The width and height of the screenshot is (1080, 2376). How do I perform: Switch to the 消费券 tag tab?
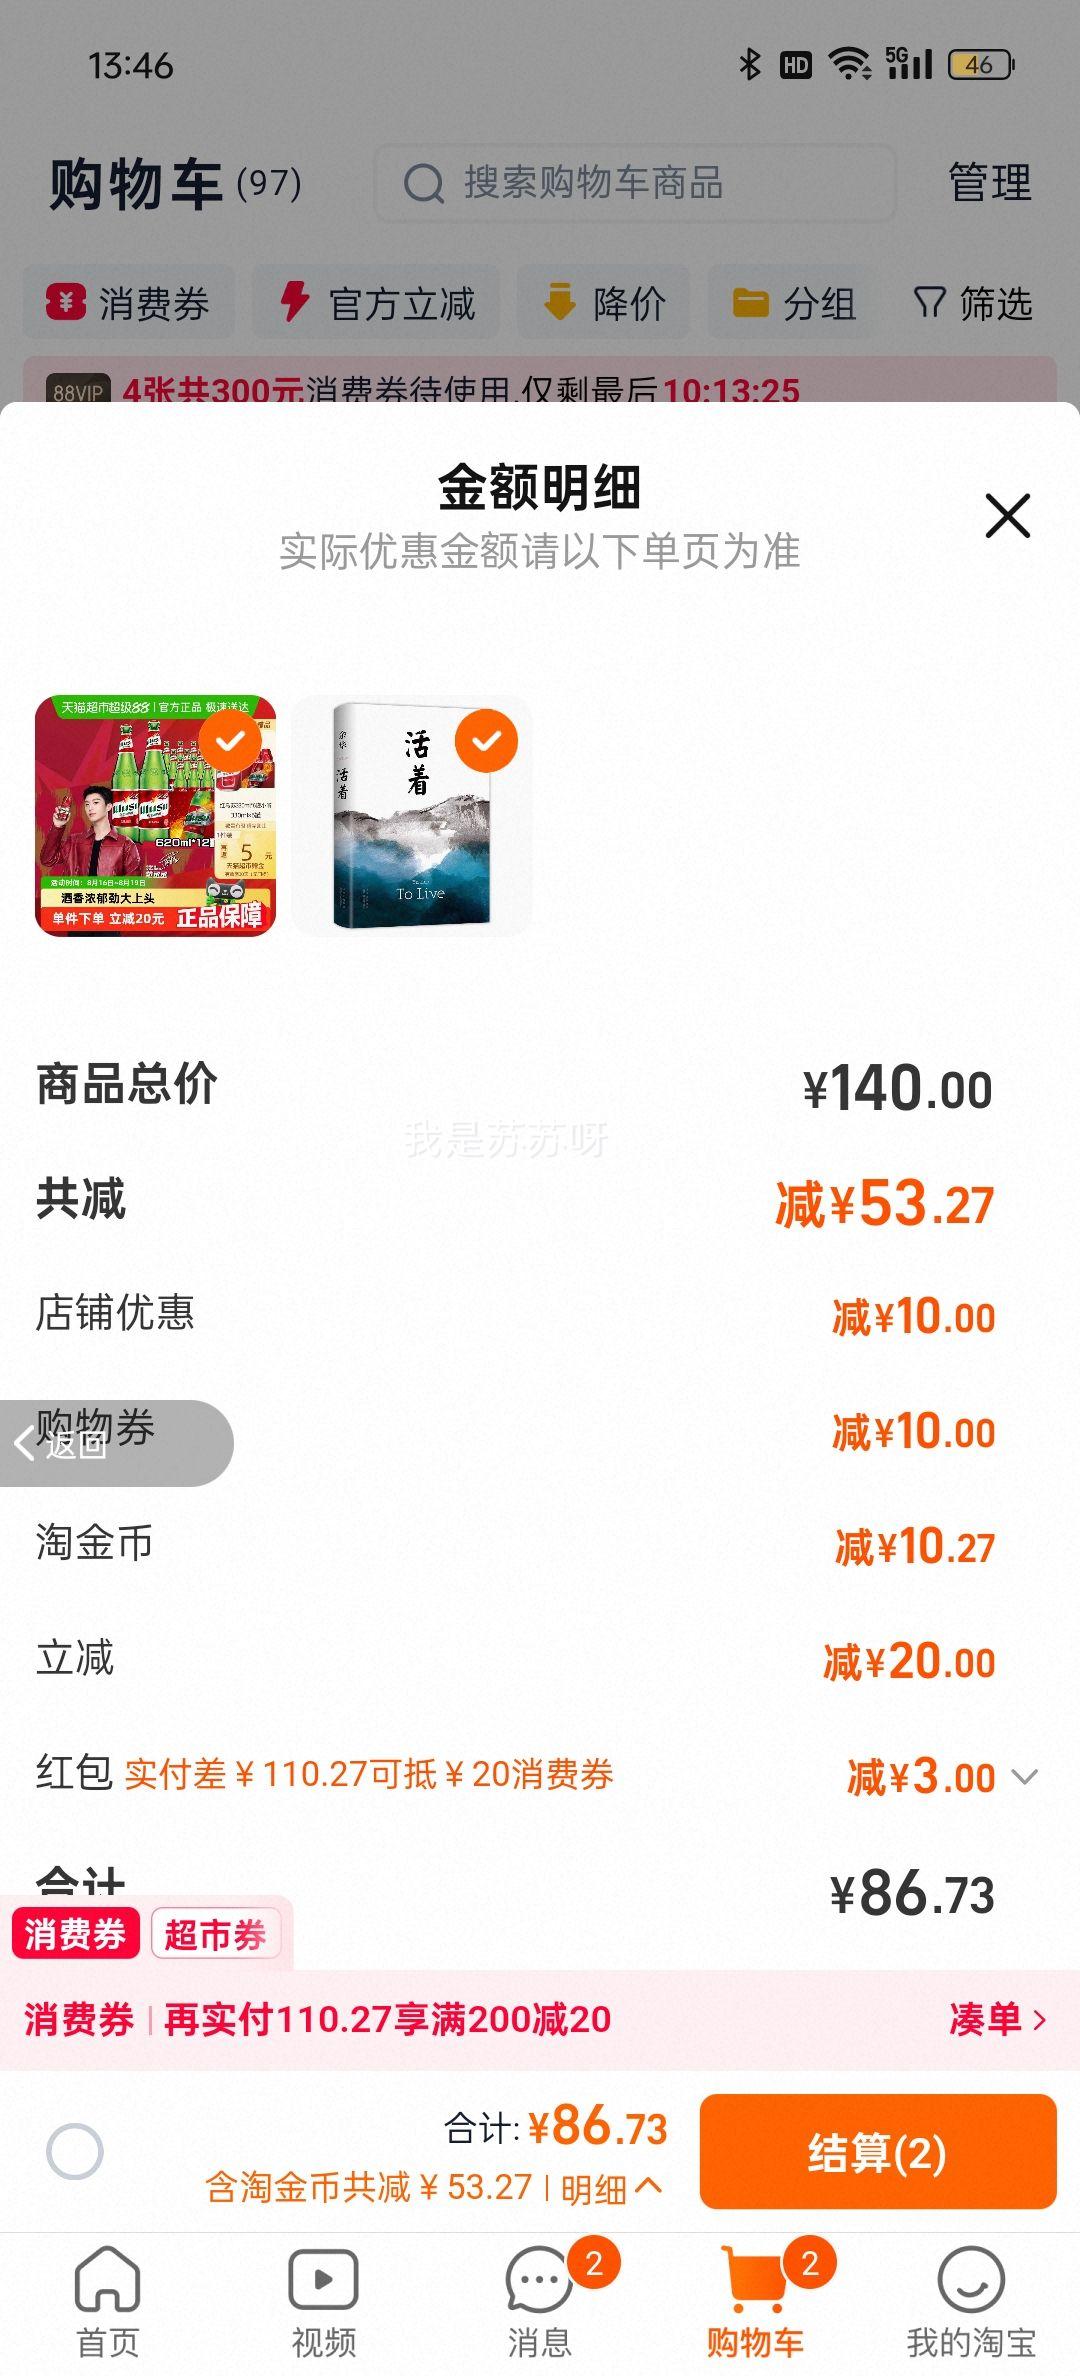pyautogui.click(x=75, y=1934)
